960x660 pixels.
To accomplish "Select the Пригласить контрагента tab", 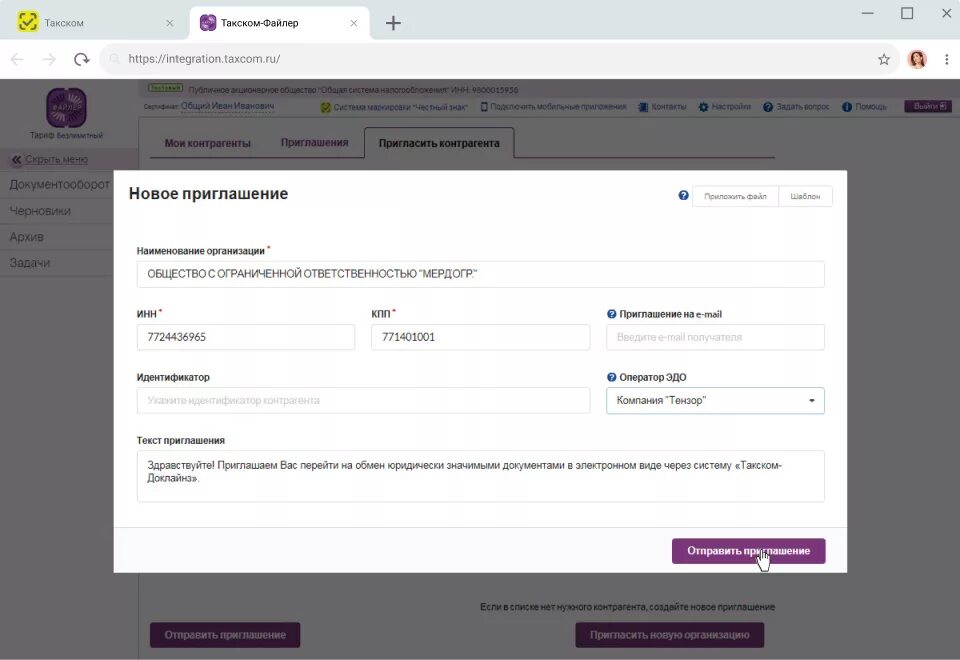I will click(439, 143).
